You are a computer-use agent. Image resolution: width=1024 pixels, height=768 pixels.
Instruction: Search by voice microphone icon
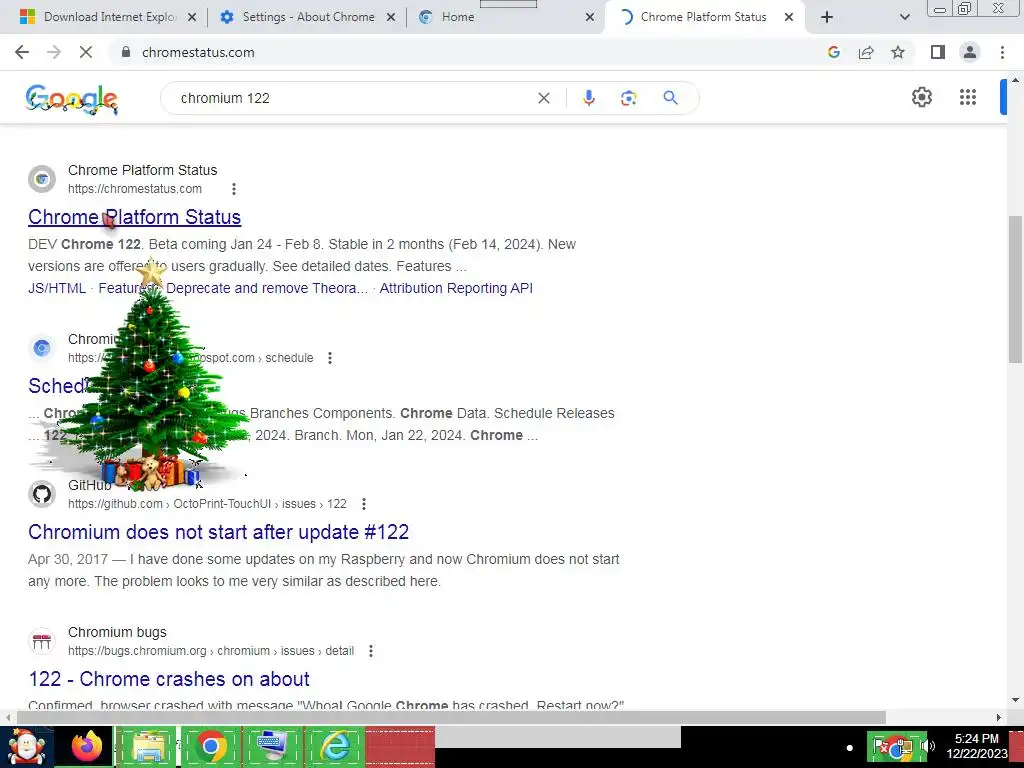click(588, 98)
